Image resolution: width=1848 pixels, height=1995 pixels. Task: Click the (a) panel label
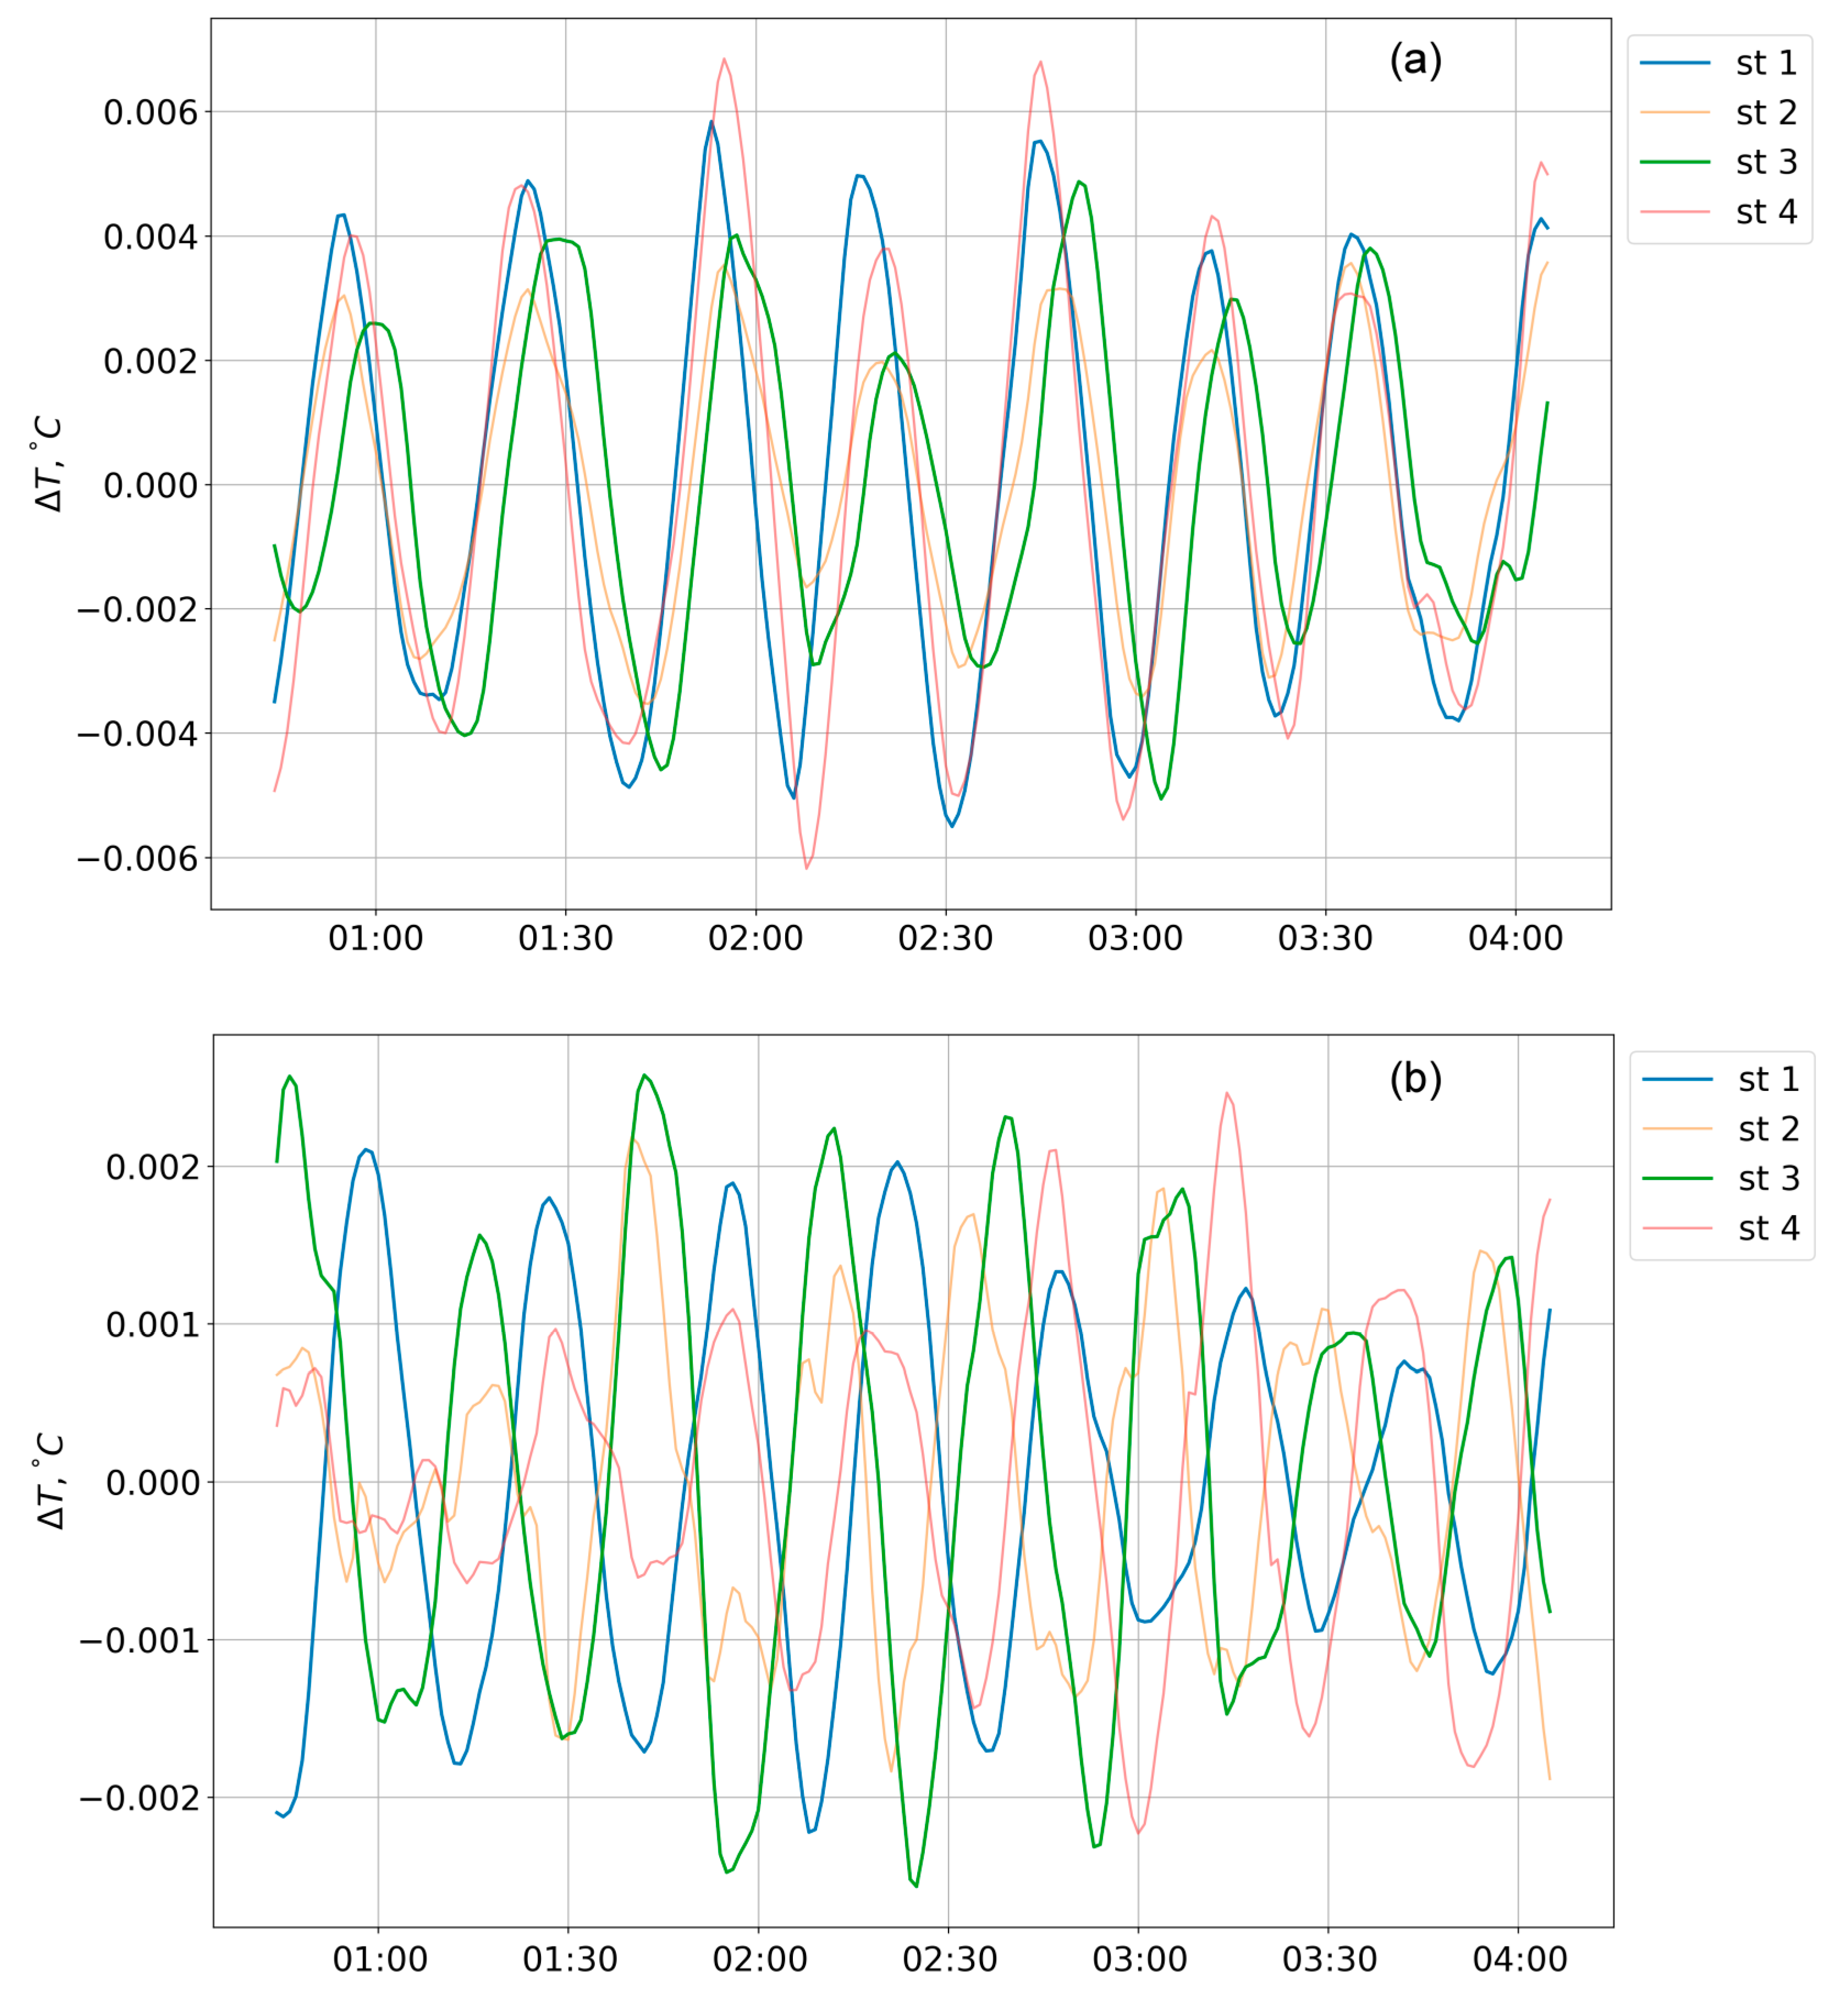1415,61
